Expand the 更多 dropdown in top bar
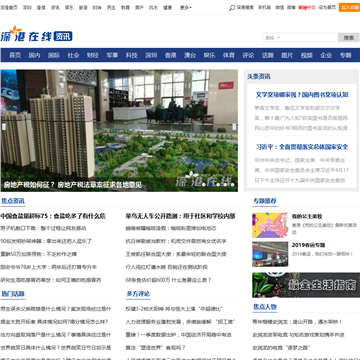 pos(186,7)
